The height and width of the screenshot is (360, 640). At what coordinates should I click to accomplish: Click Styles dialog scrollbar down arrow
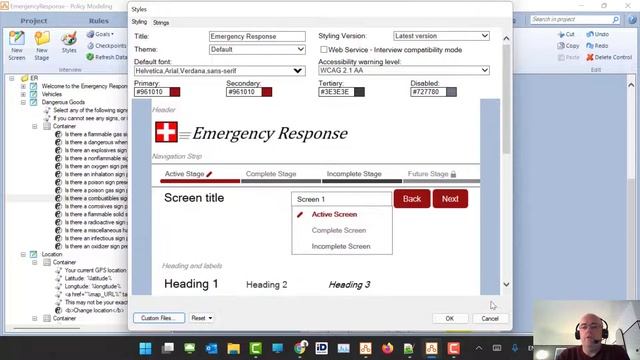pyautogui.click(x=506, y=284)
